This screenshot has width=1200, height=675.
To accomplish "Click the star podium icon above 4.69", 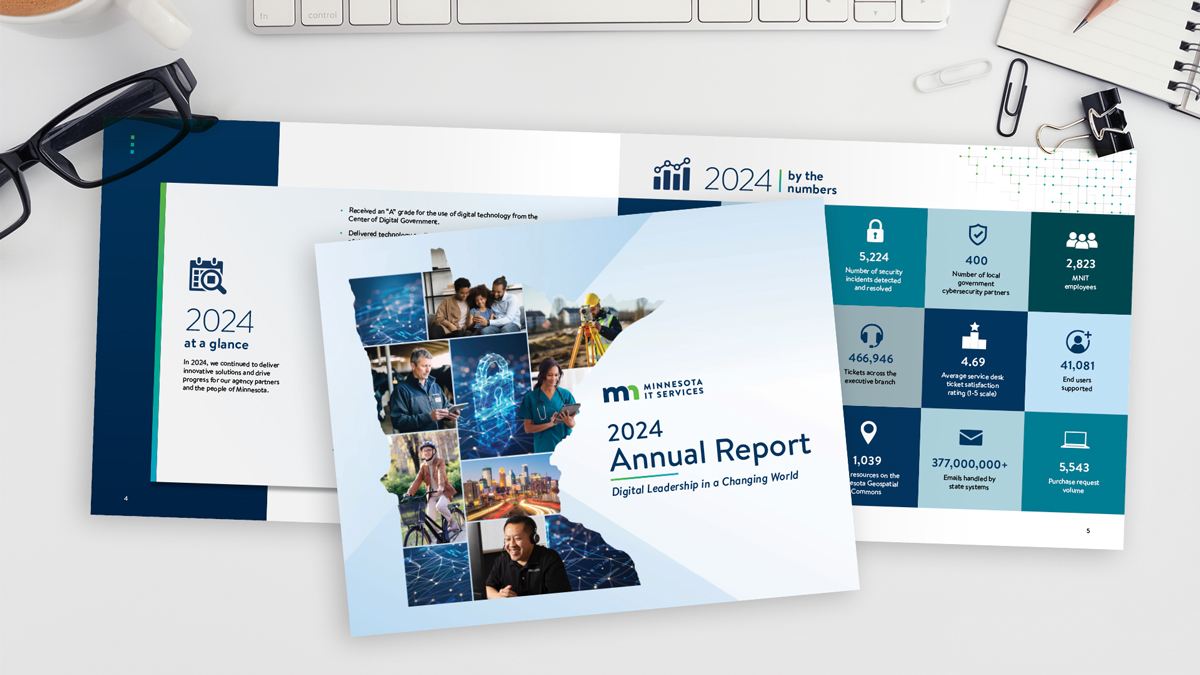I will [x=973, y=335].
